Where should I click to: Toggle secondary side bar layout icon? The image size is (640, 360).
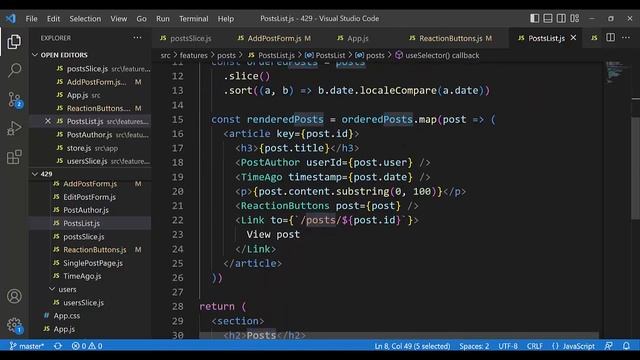tap(561, 18)
